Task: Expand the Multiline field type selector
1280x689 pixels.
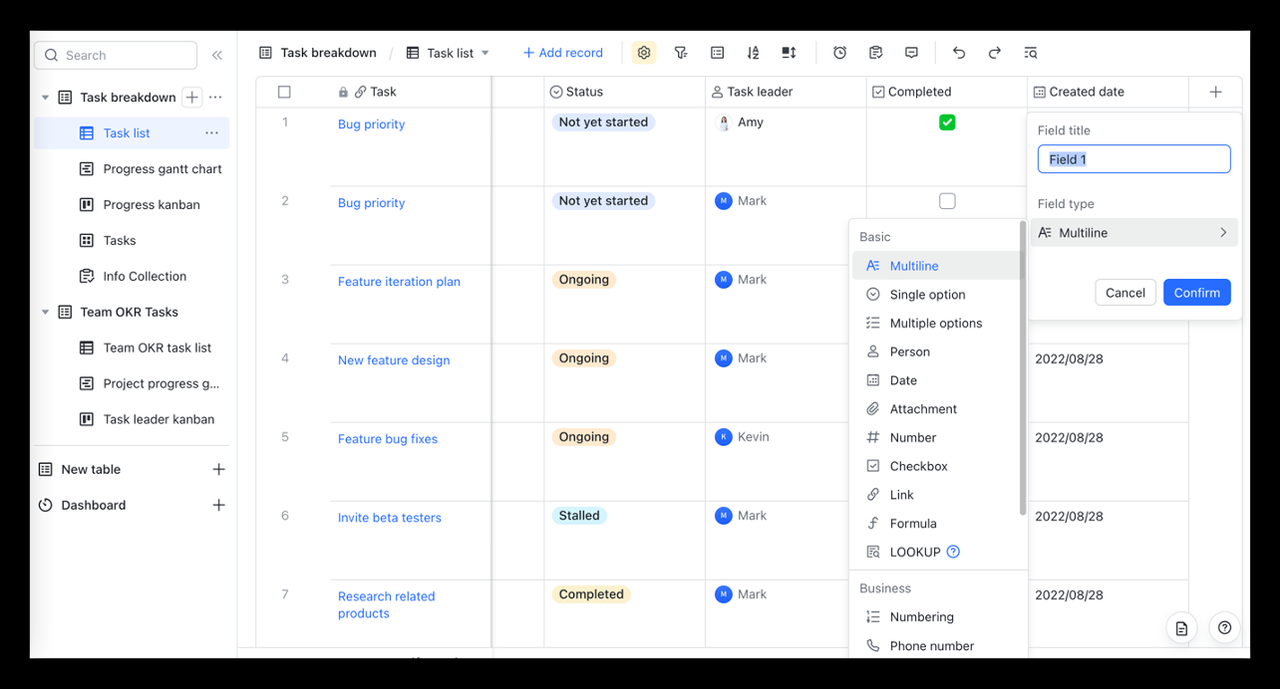Action: click(1134, 233)
